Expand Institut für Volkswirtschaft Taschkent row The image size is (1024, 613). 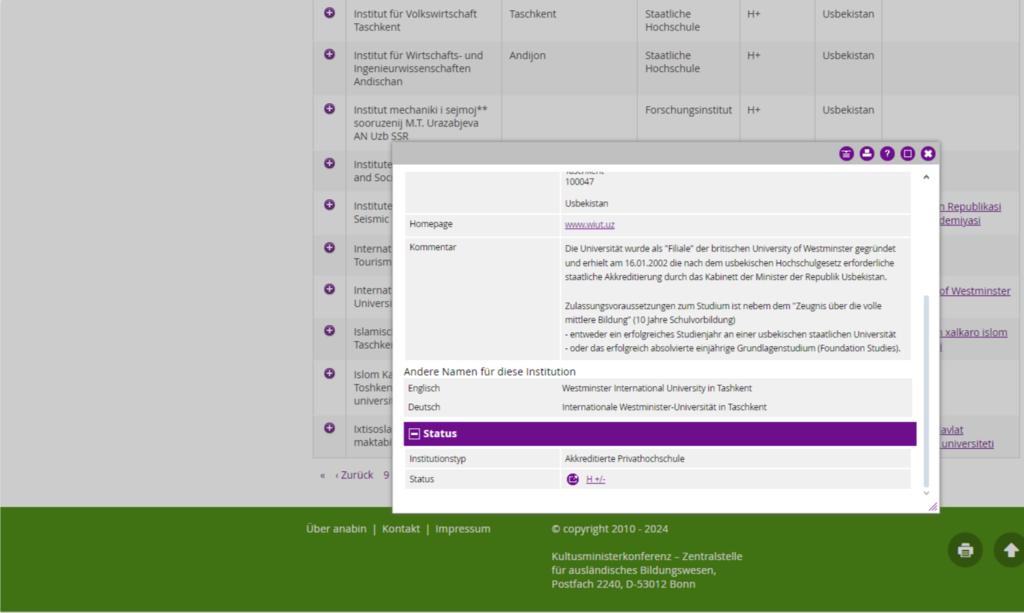329,13
